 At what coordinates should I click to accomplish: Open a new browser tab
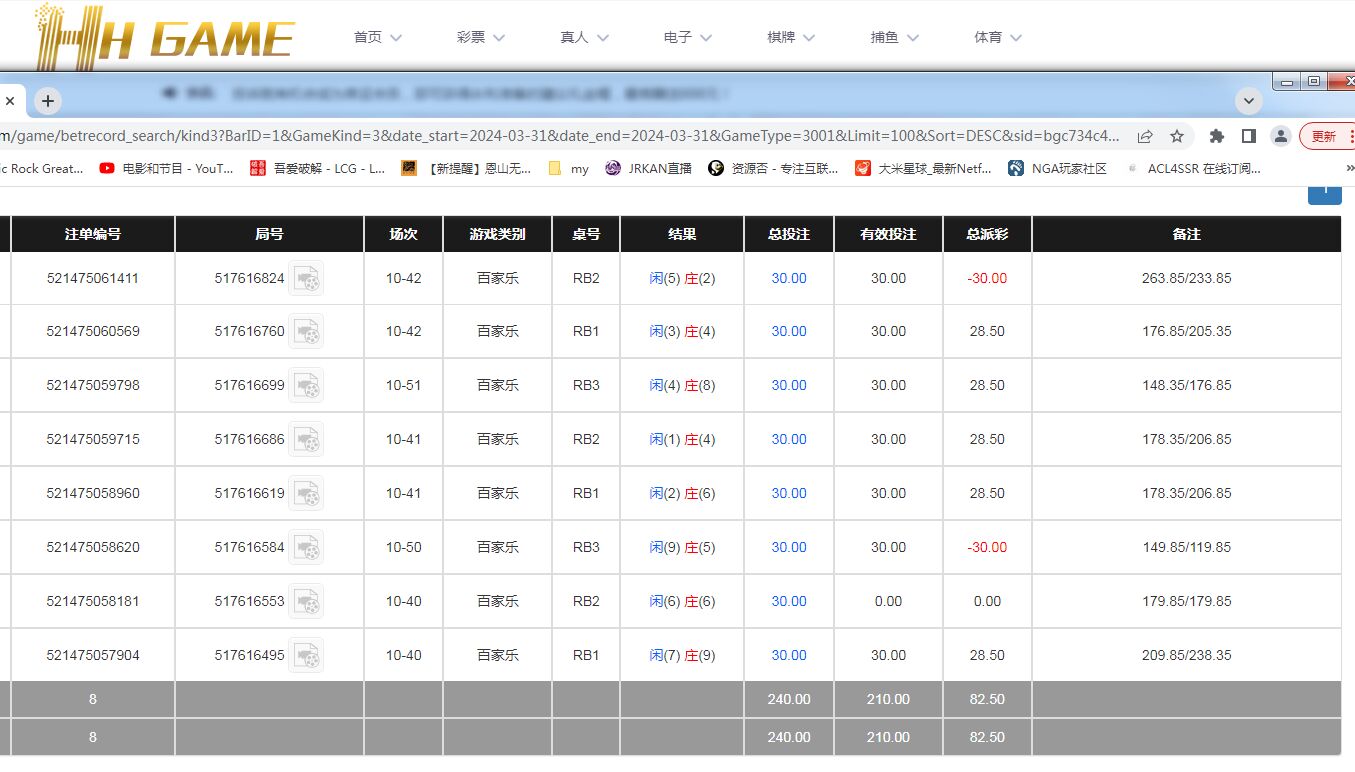point(48,101)
